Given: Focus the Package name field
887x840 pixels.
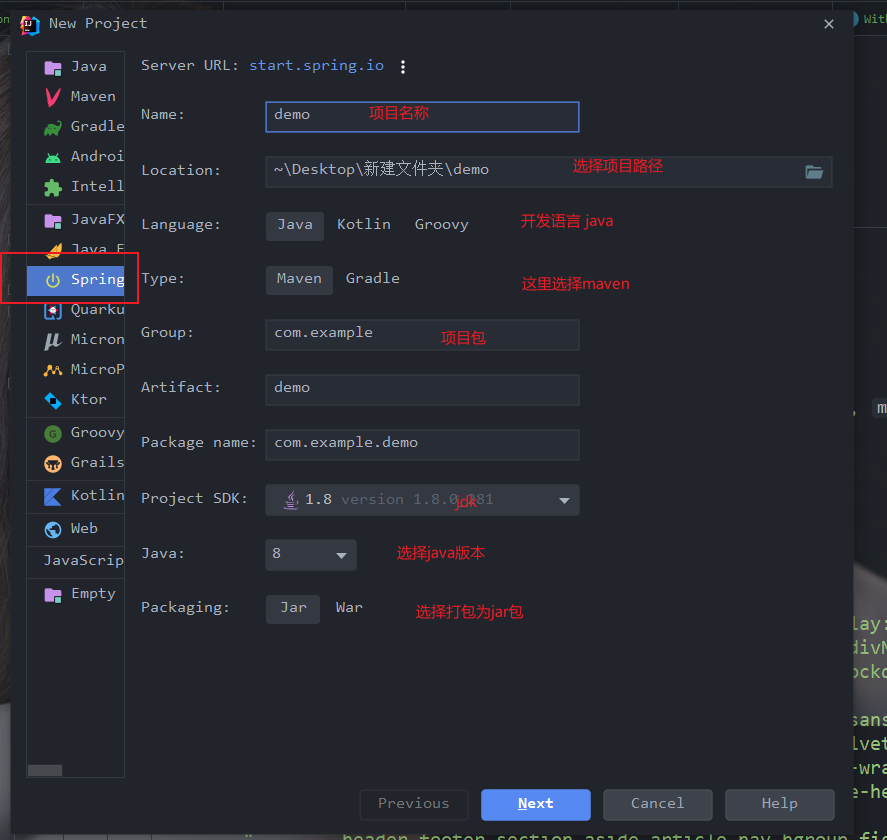Looking at the screenshot, I should 422,445.
